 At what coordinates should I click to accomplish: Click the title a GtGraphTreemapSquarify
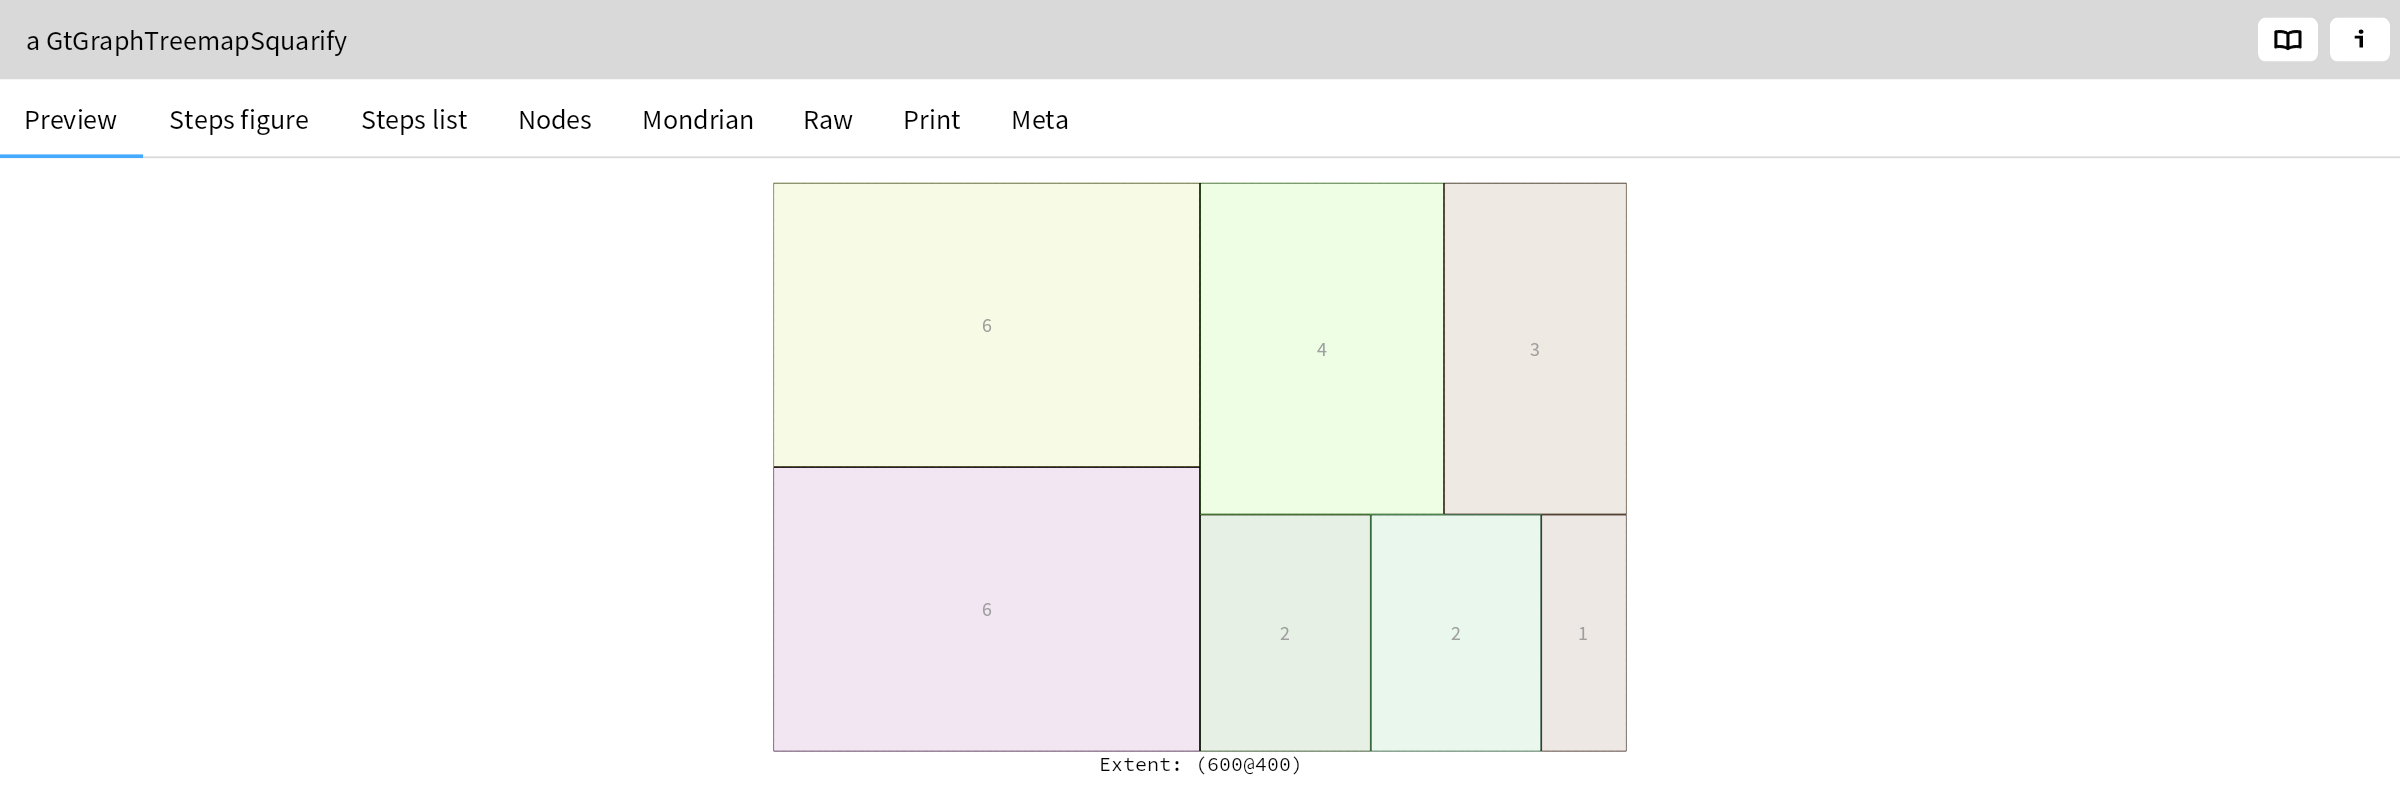click(x=187, y=41)
